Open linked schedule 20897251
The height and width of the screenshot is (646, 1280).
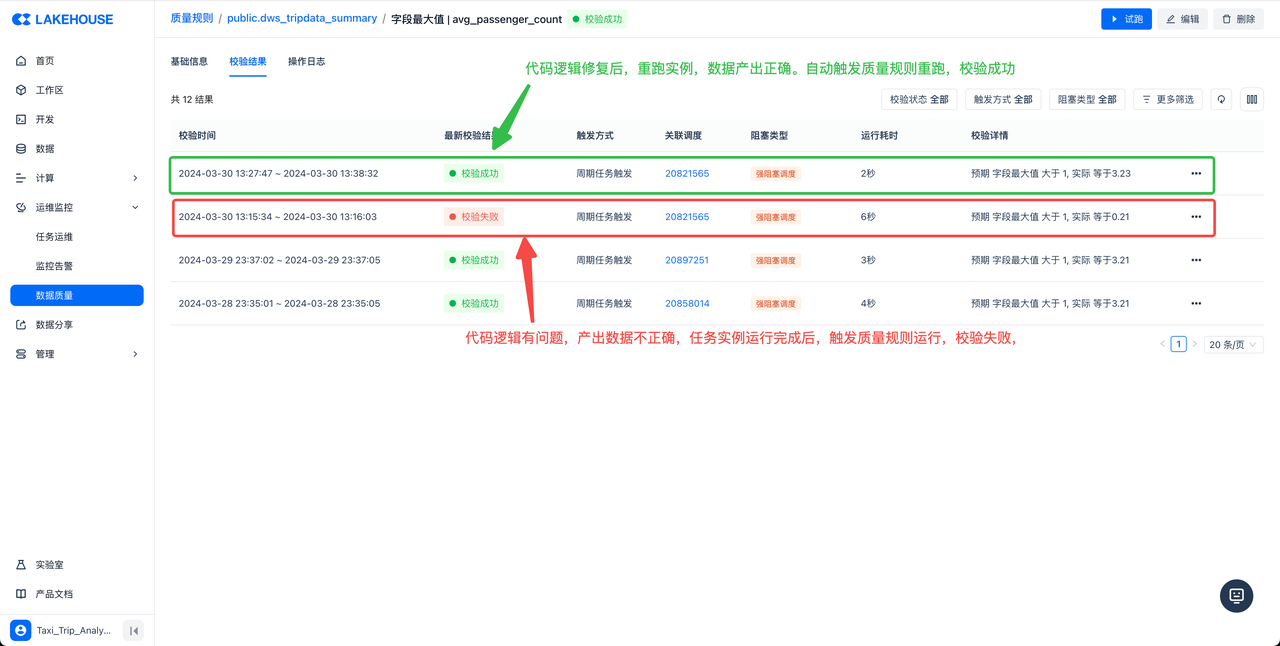click(x=687, y=260)
